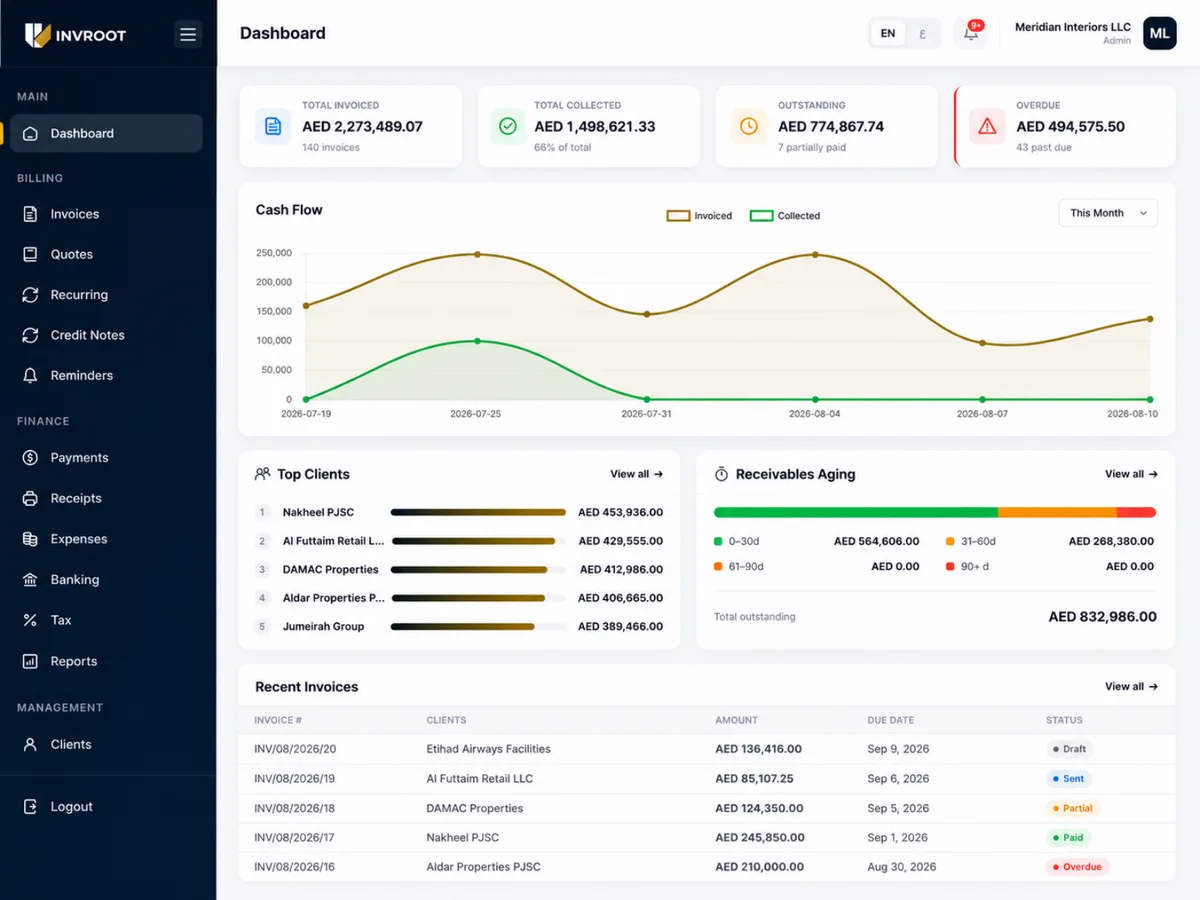Click the Overdue warning triangle icon
Image resolution: width=1200 pixels, height=900 pixels.
(x=987, y=126)
